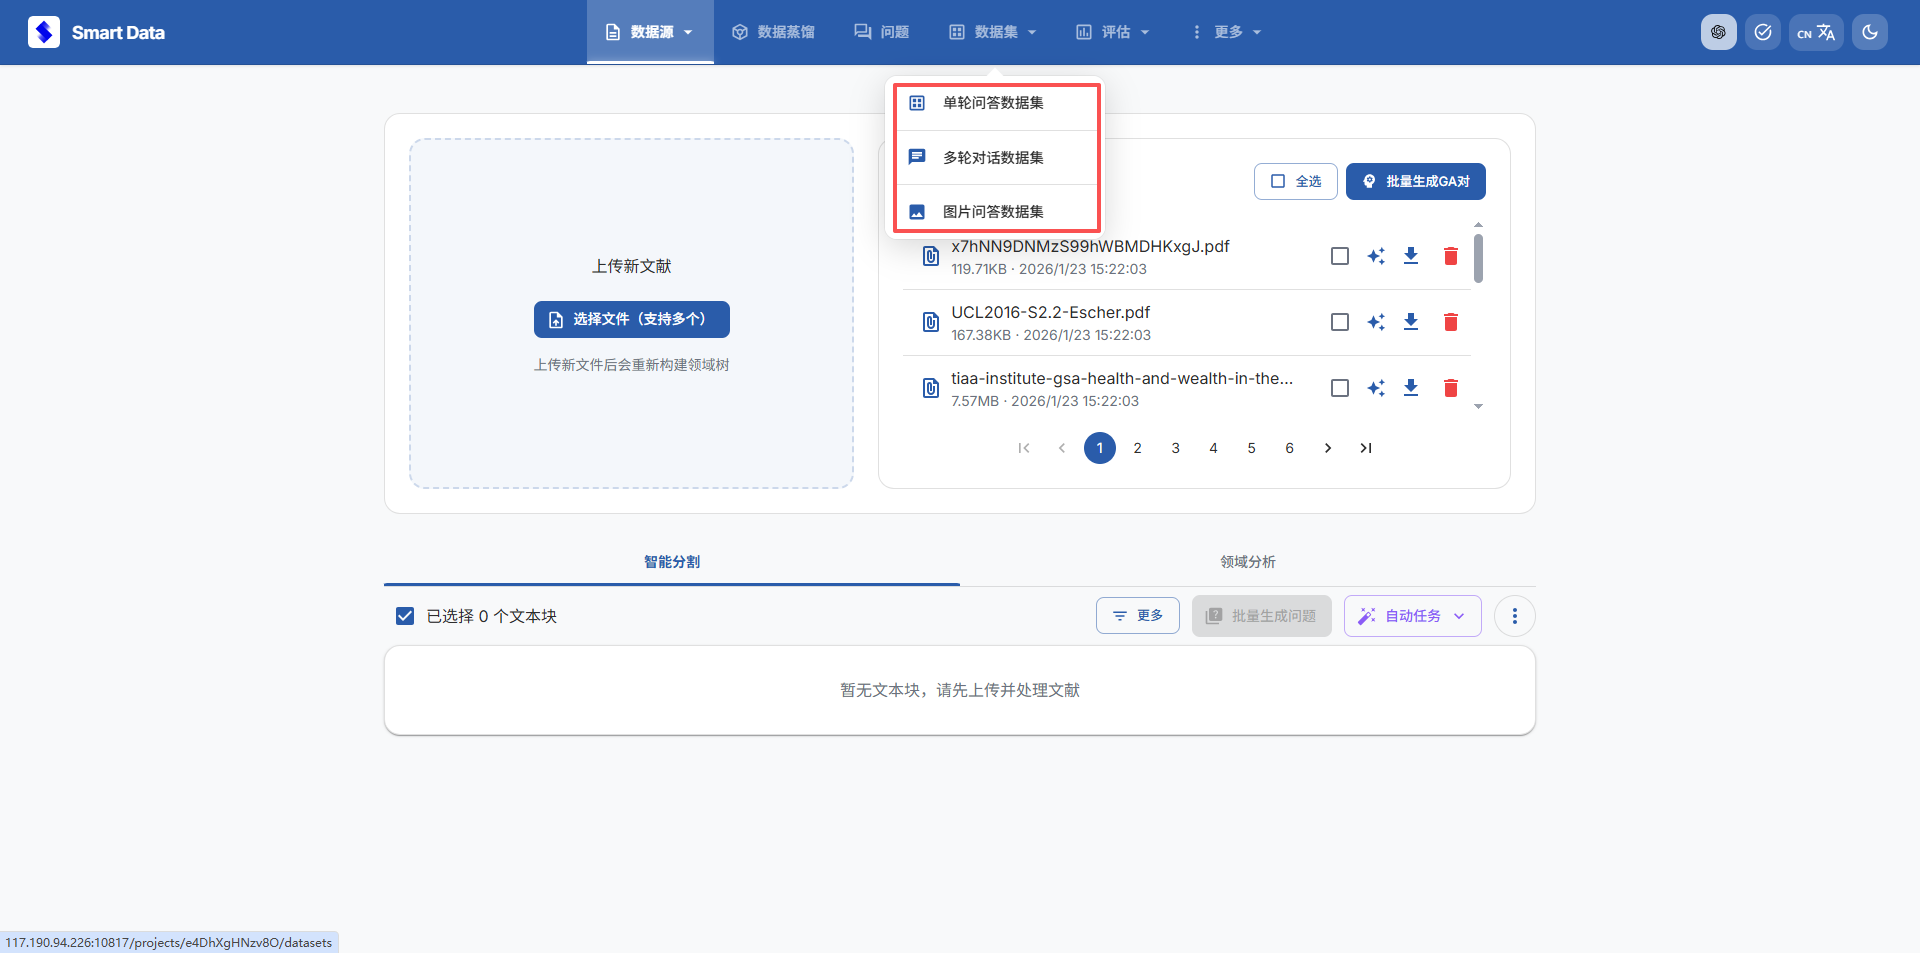Viewport: 1920px width, 953px height.
Task: Expand the 自动任务 dropdown
Action: coord(1412,616)
